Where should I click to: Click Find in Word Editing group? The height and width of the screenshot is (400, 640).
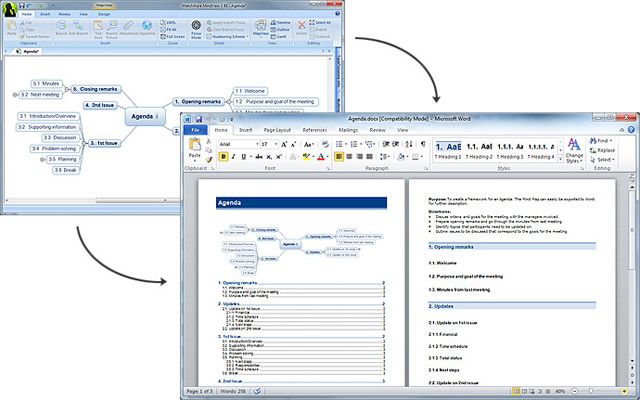(x=601, y=141)
